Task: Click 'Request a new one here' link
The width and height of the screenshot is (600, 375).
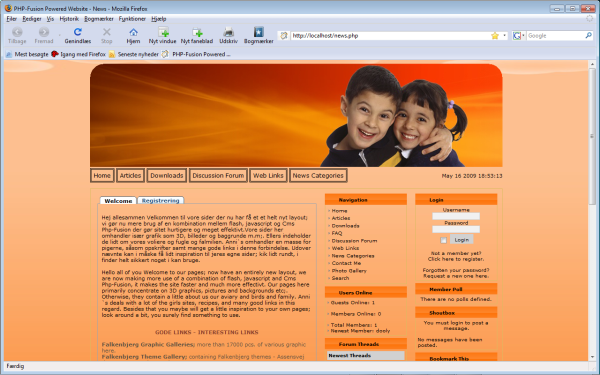Action: point(456,276)
